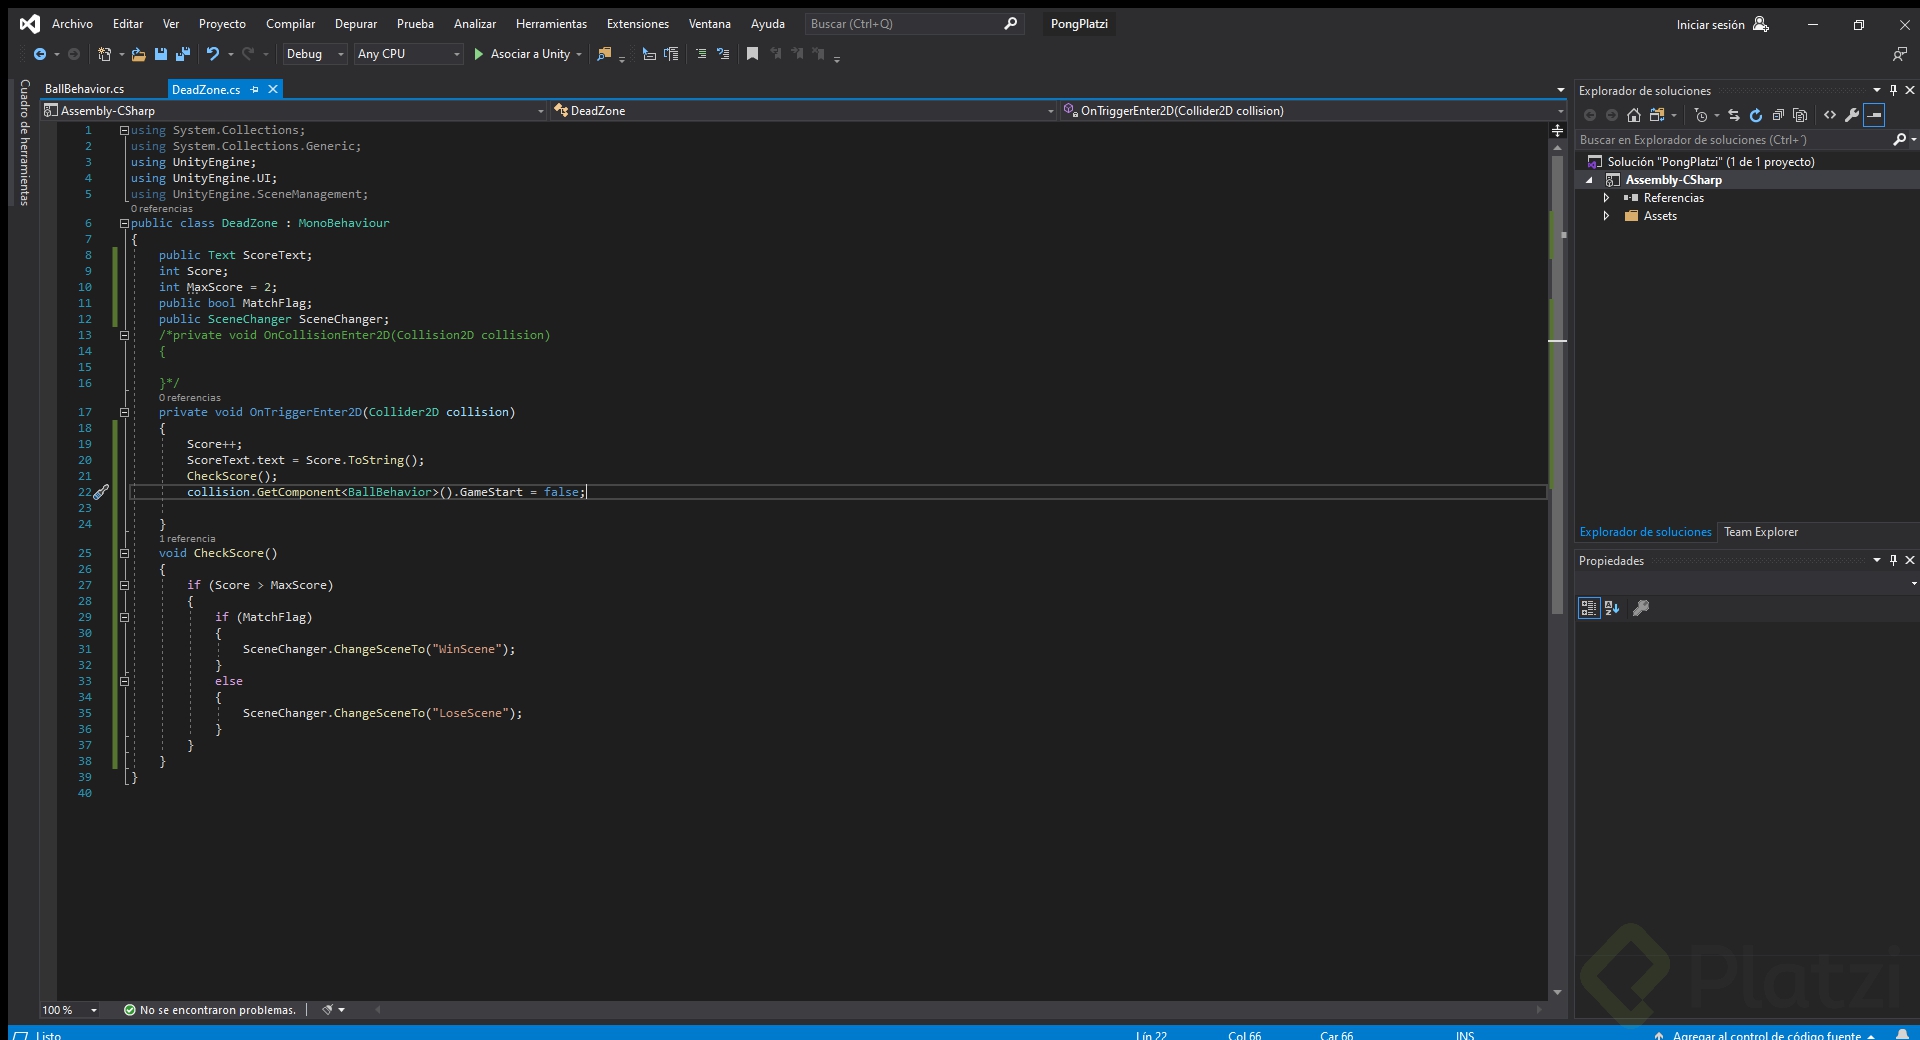The width and height of the screenshot is (1920, 1040).
Task: Click the Undo icon on the toolbar
Action: tap(212, 54)
